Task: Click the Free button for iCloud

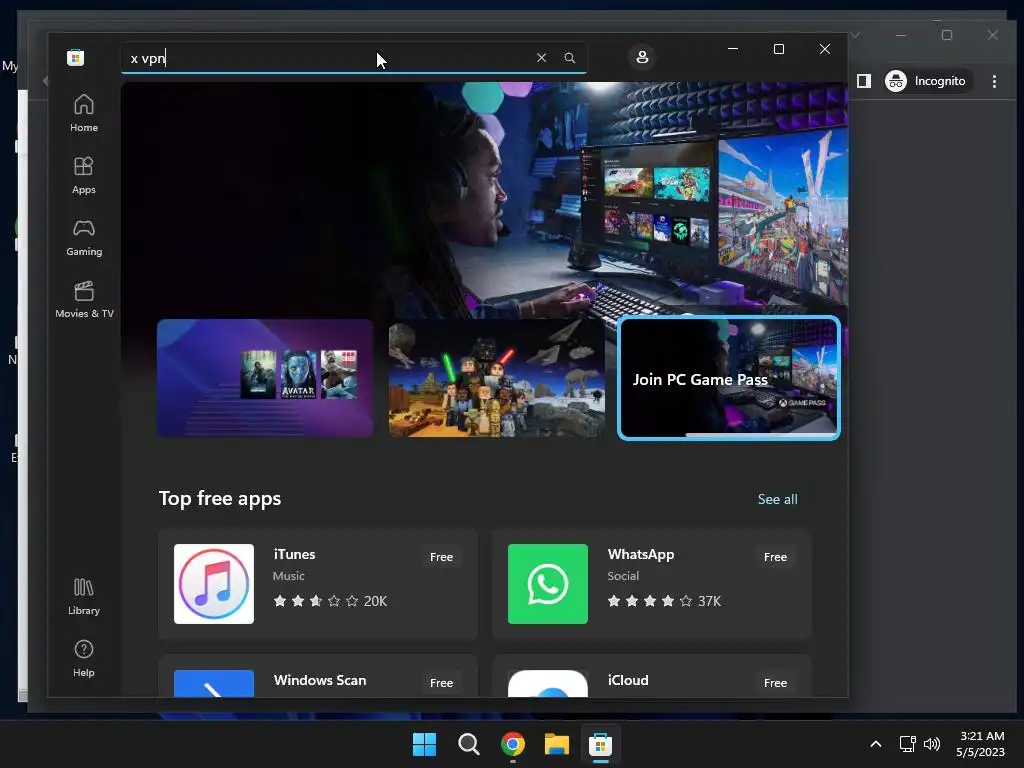Action: [775, 682]
